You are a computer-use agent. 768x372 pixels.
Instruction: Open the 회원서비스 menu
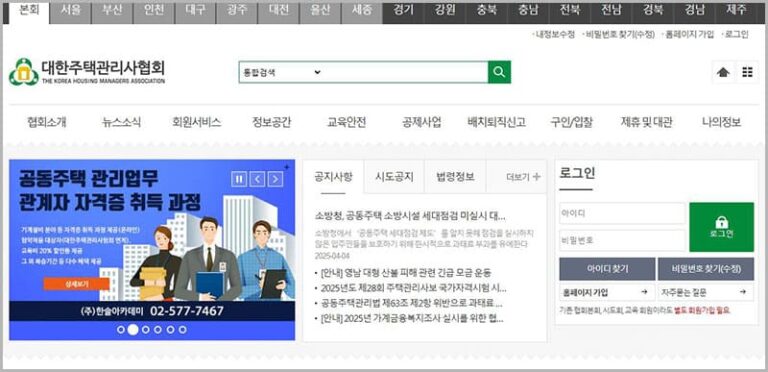(196, 122)
